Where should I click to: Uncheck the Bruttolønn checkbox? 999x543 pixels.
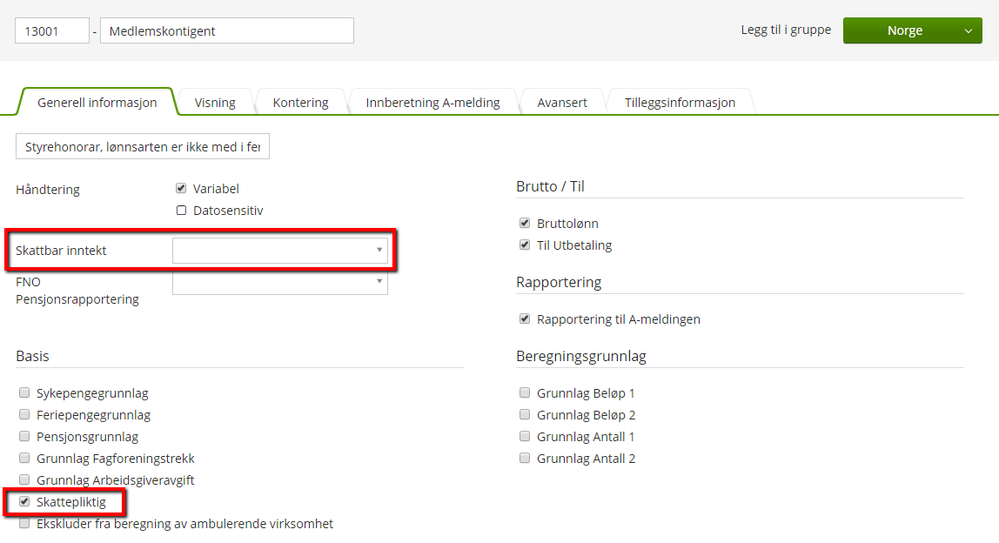[x=524, y=223]
